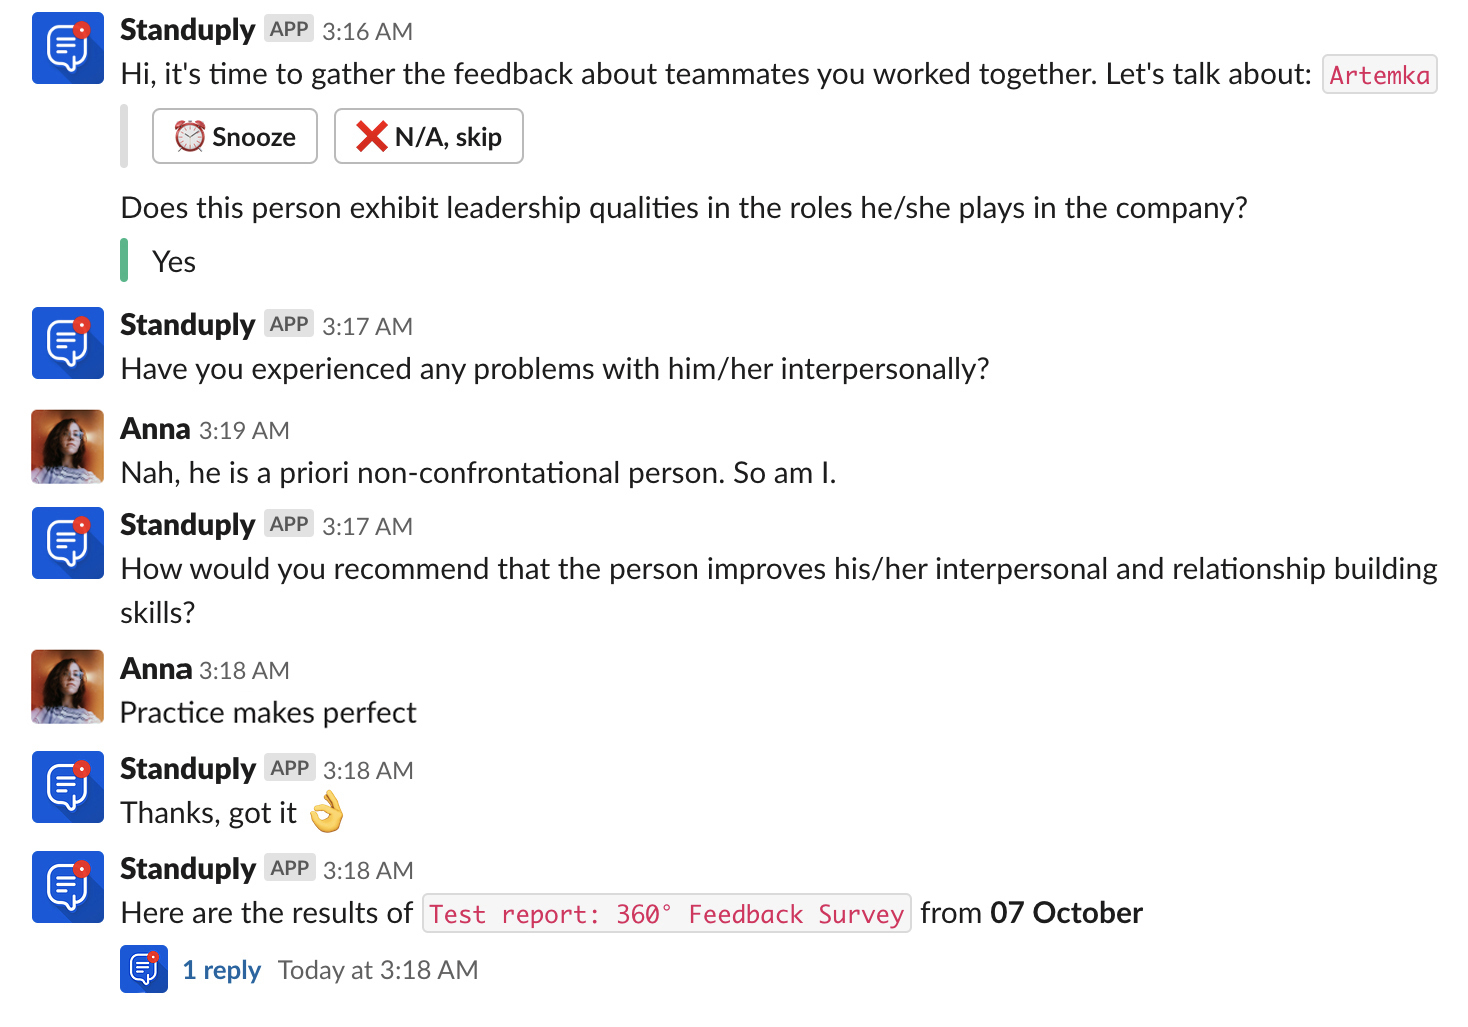Click Anna's name above Practice makes perfect
This screenshot has height=1027, width=1468.
tap(156, 669)
